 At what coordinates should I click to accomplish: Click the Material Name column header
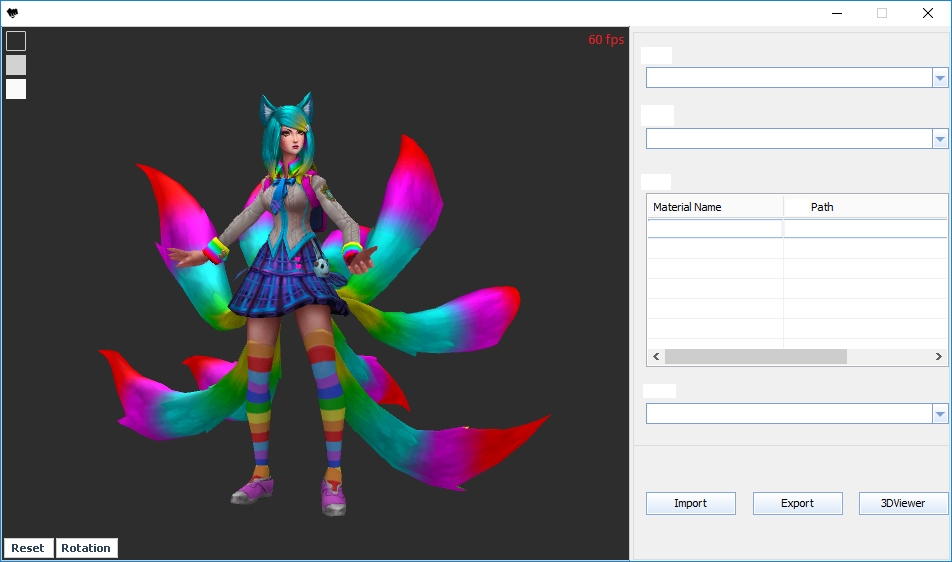(x=715, y=207)
